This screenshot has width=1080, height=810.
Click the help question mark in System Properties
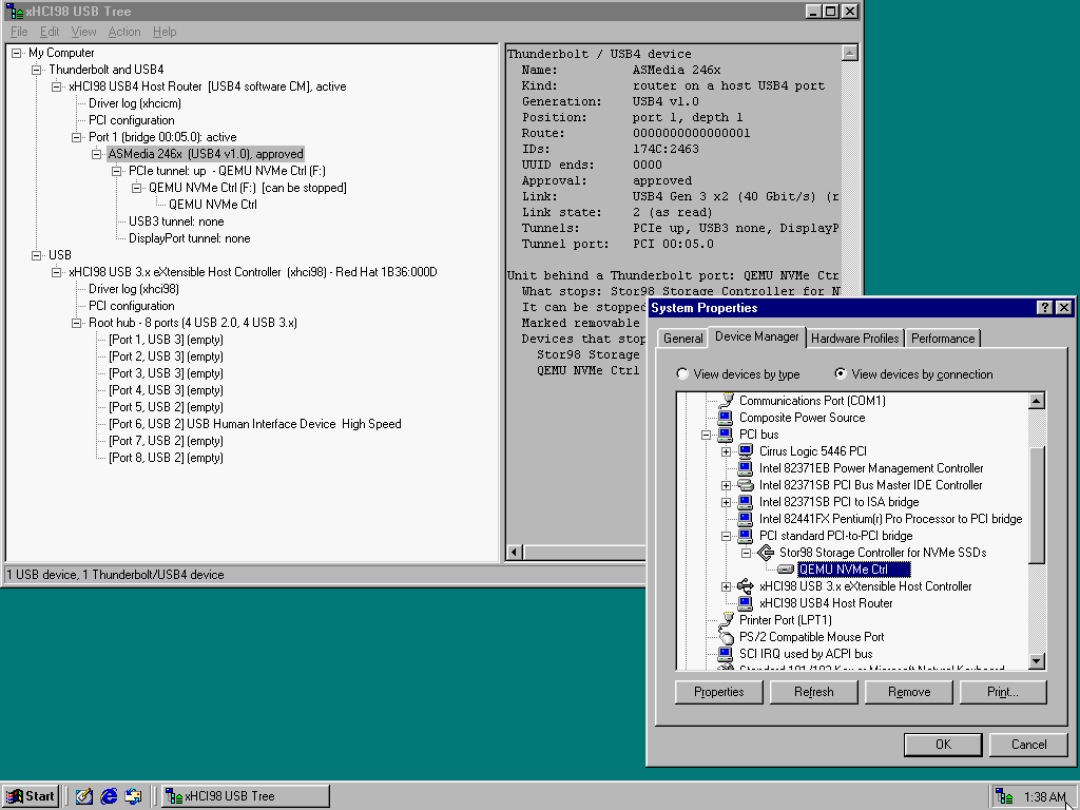(1045, 308)
